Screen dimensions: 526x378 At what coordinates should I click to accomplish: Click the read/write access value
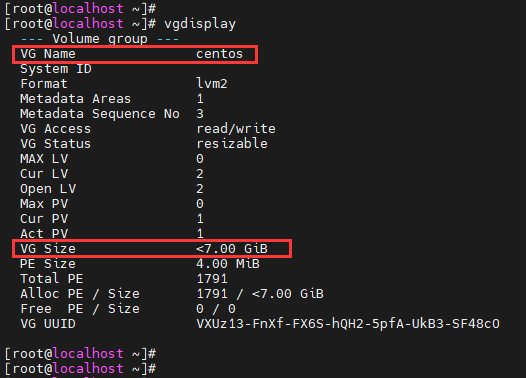tap(236, 129)
